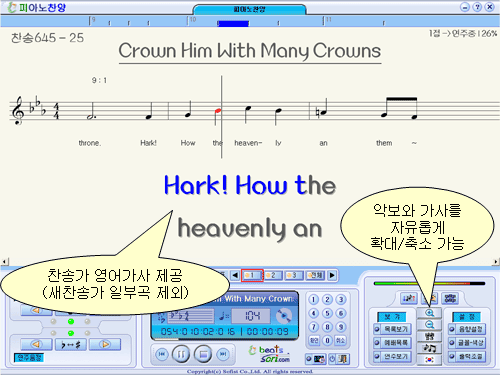Click the music notes display button
The height and width of the screenshot is (375, 500).
tap(429, 348)
